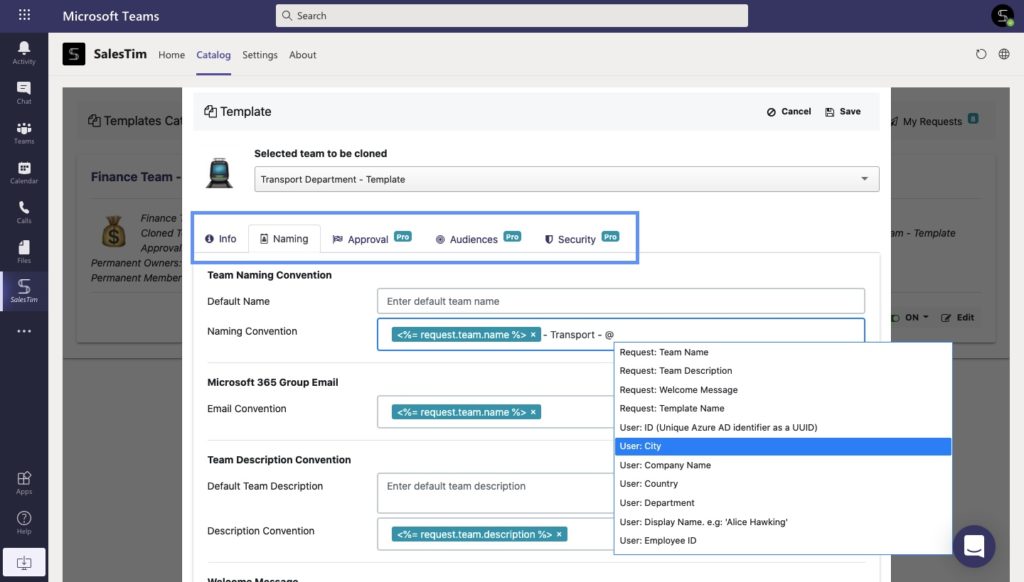1024x582 pixels.
Task: Open My Requests
Action: [x=933, y=121]
